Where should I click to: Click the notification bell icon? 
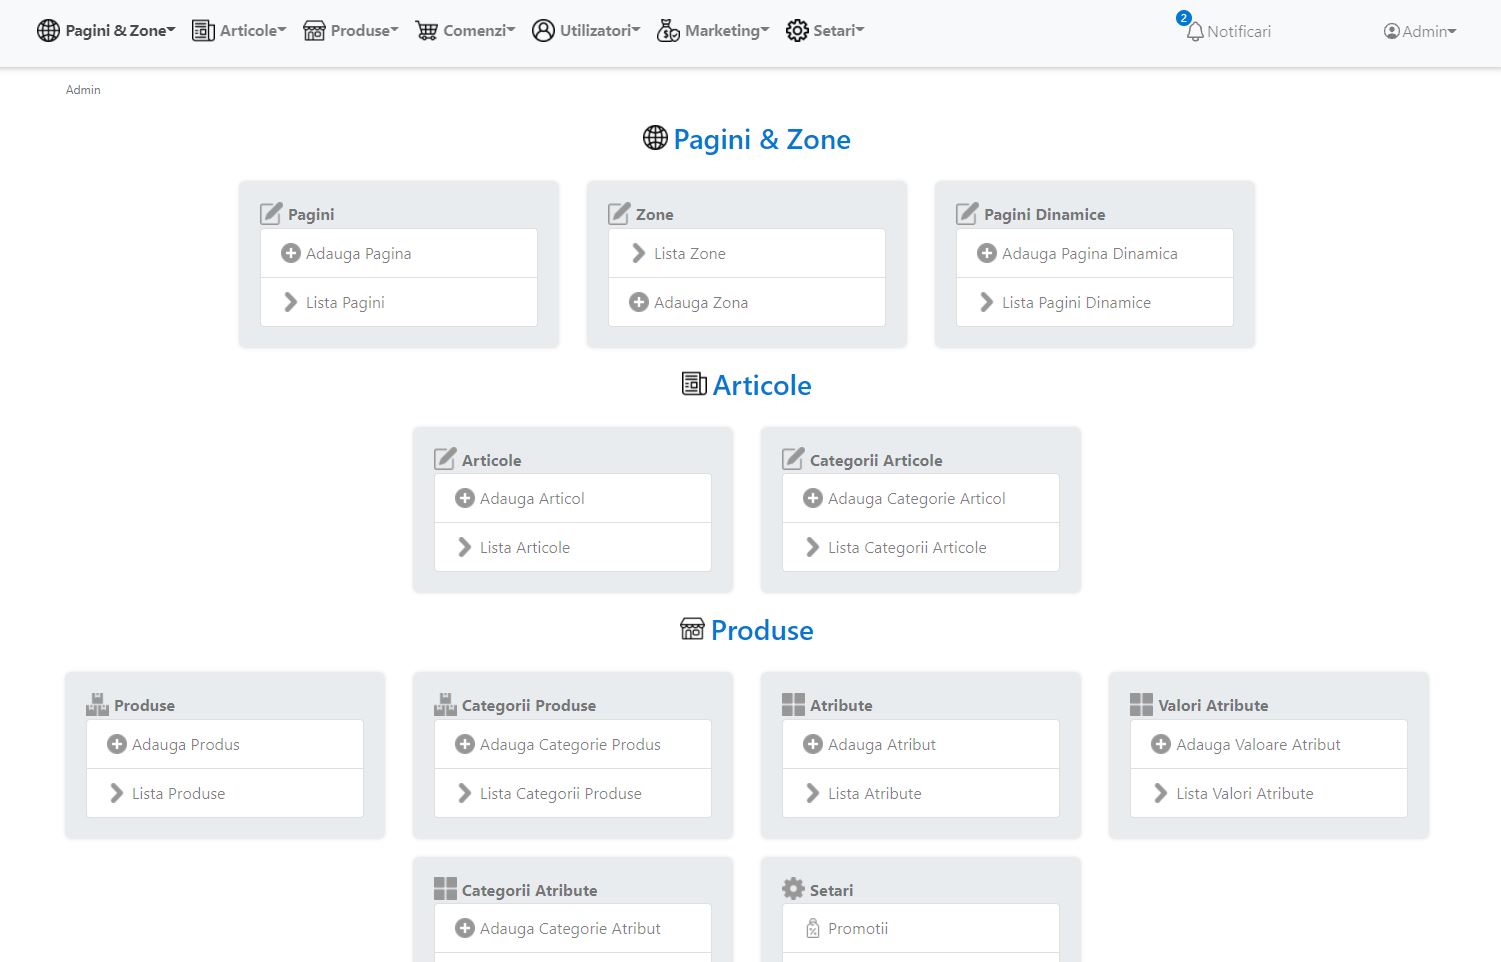[x=1195, y=32]
